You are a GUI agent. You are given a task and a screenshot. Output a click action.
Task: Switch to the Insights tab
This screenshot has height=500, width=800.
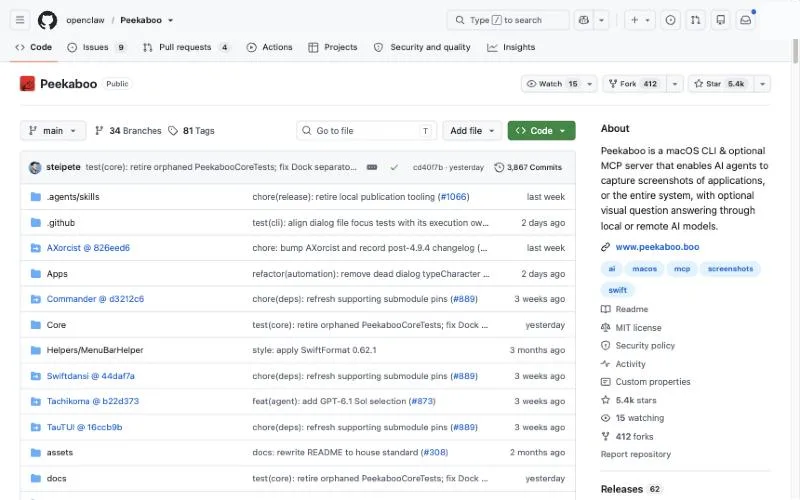[511, 47]
